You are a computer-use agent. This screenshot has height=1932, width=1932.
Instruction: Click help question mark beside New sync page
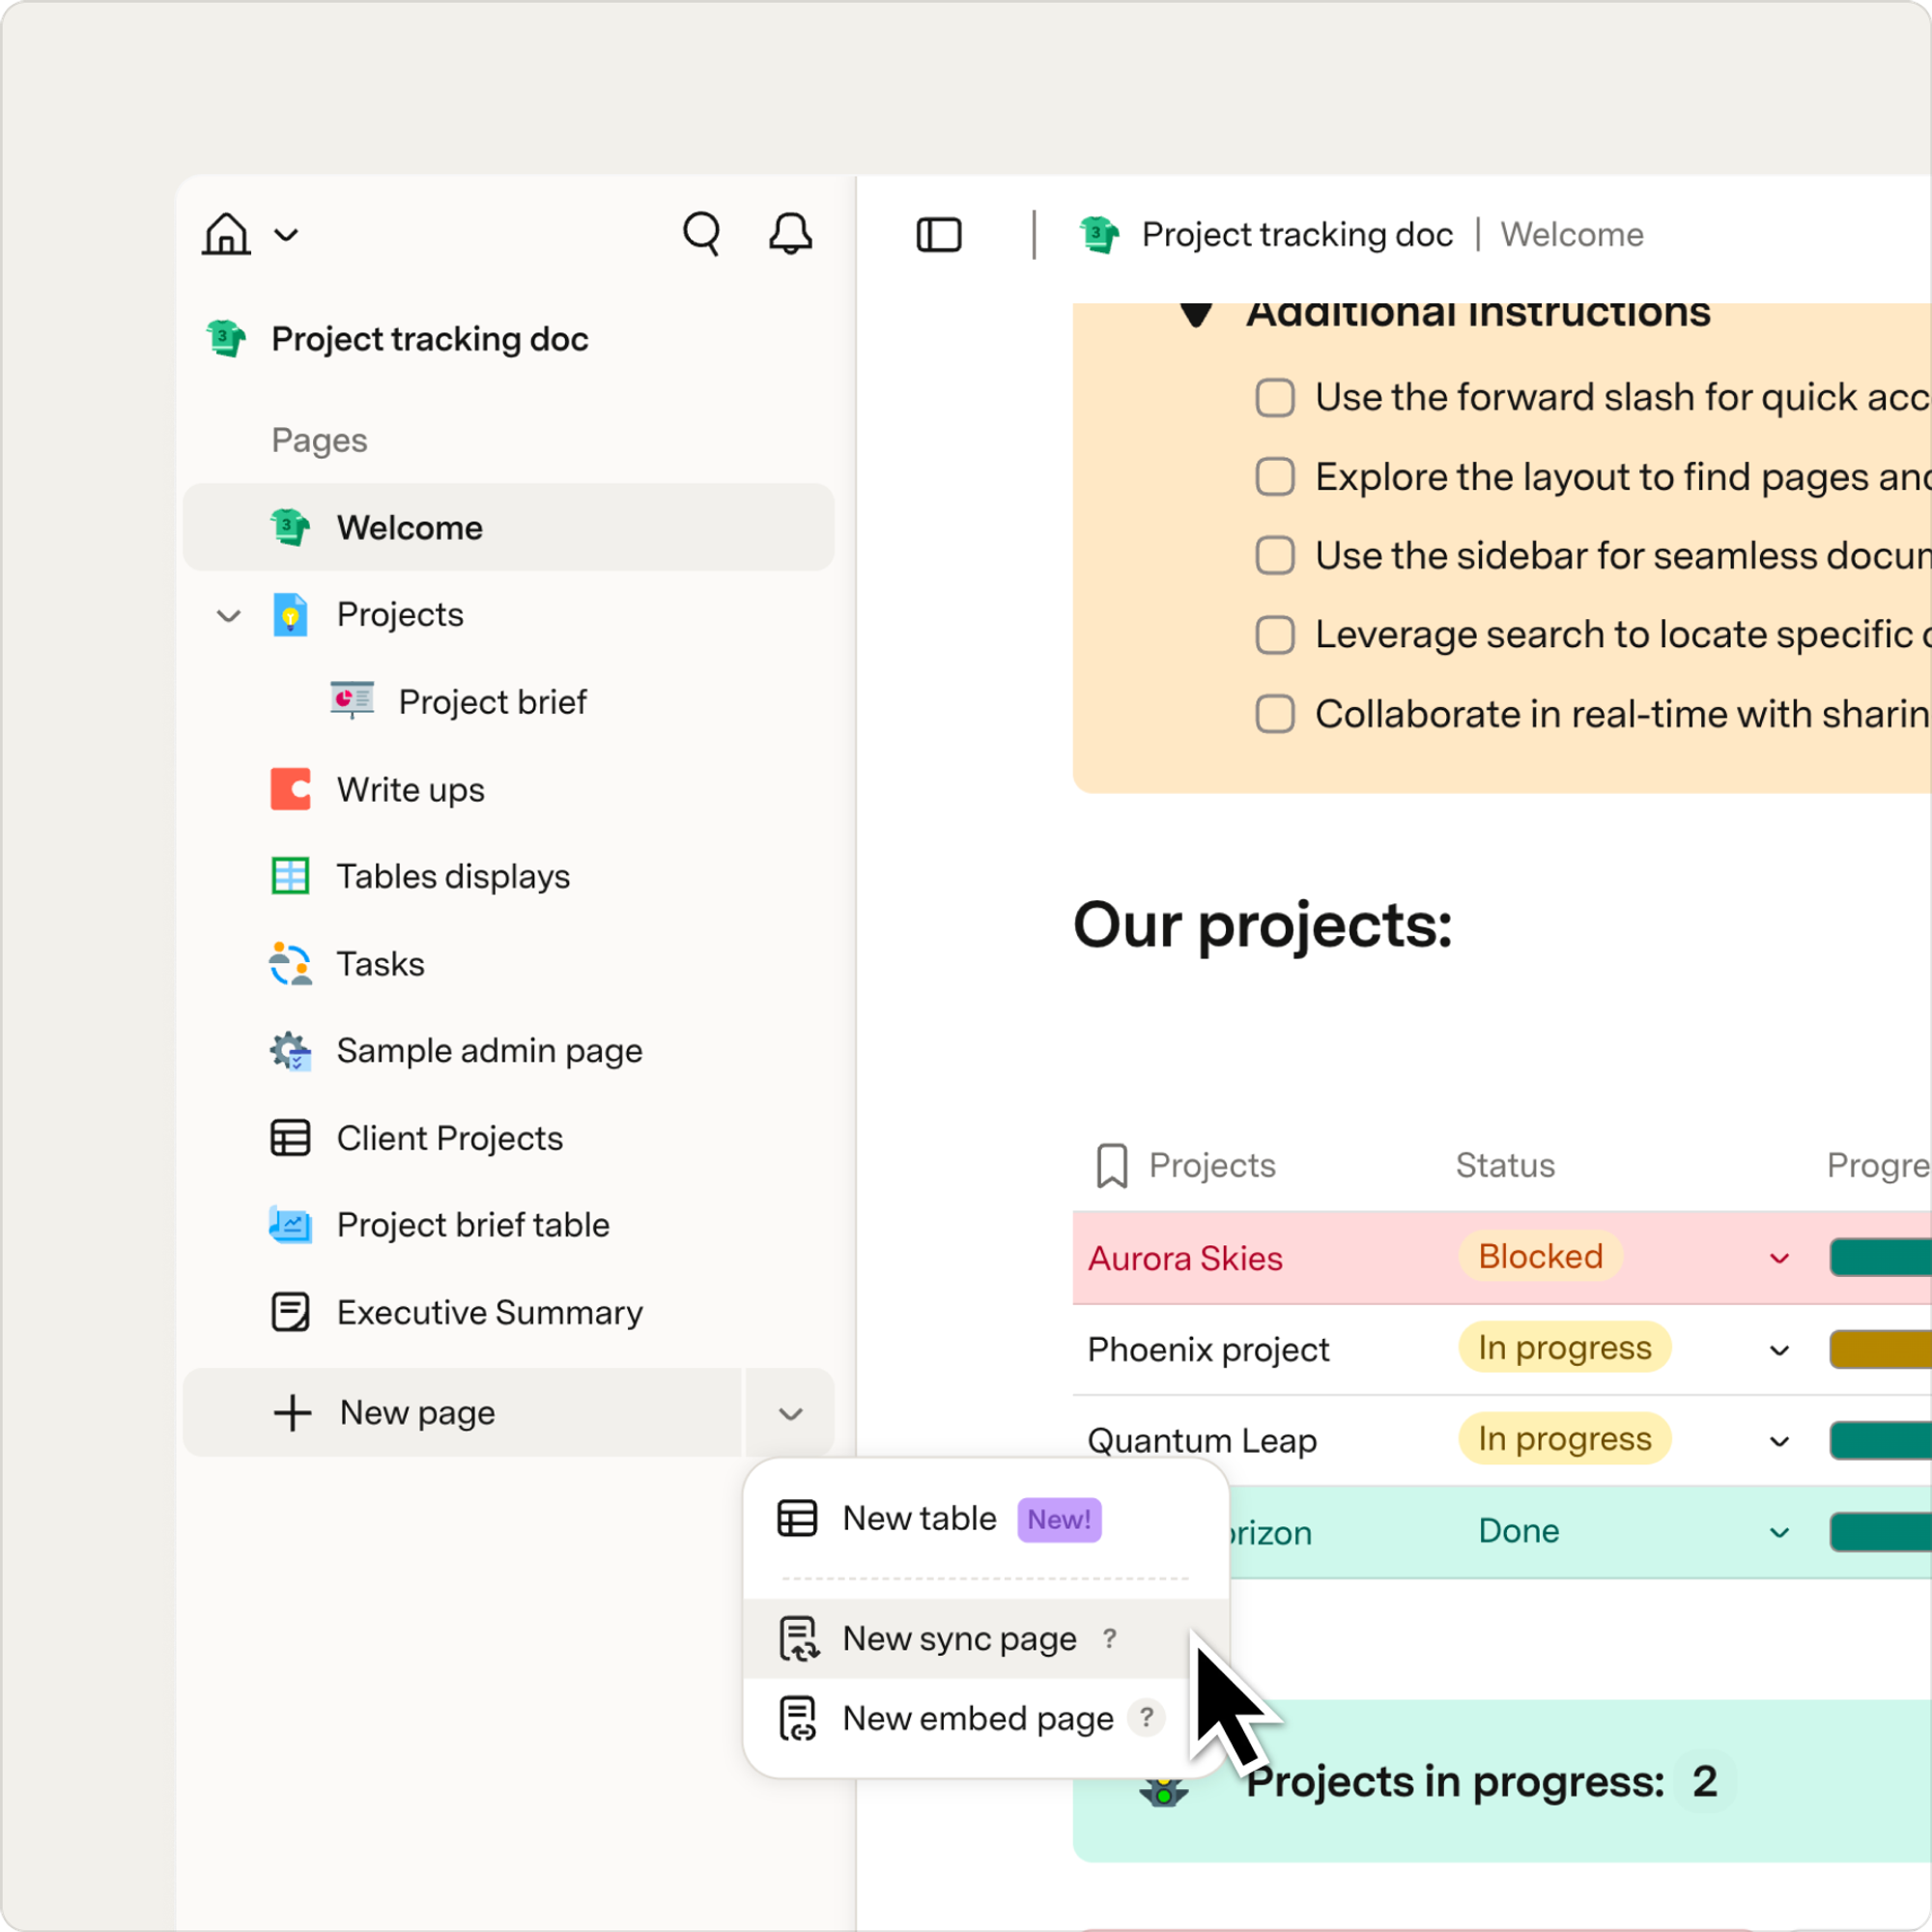[x=1110, y=1638]
